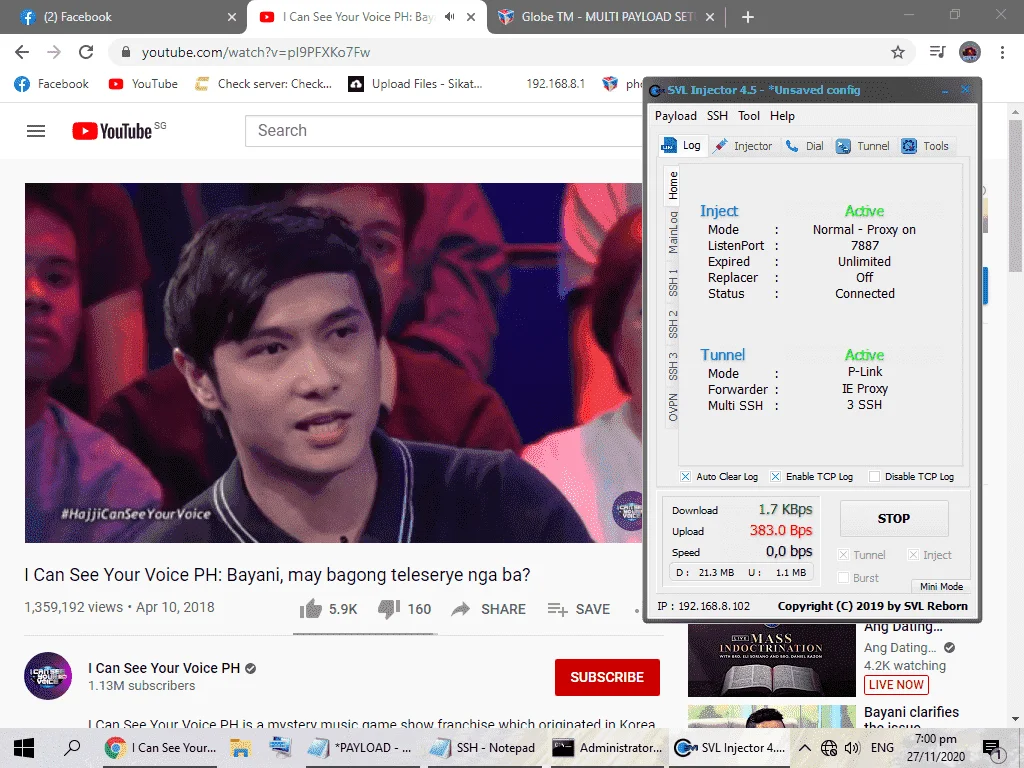Click the browser forward arrow

[54, 52]
